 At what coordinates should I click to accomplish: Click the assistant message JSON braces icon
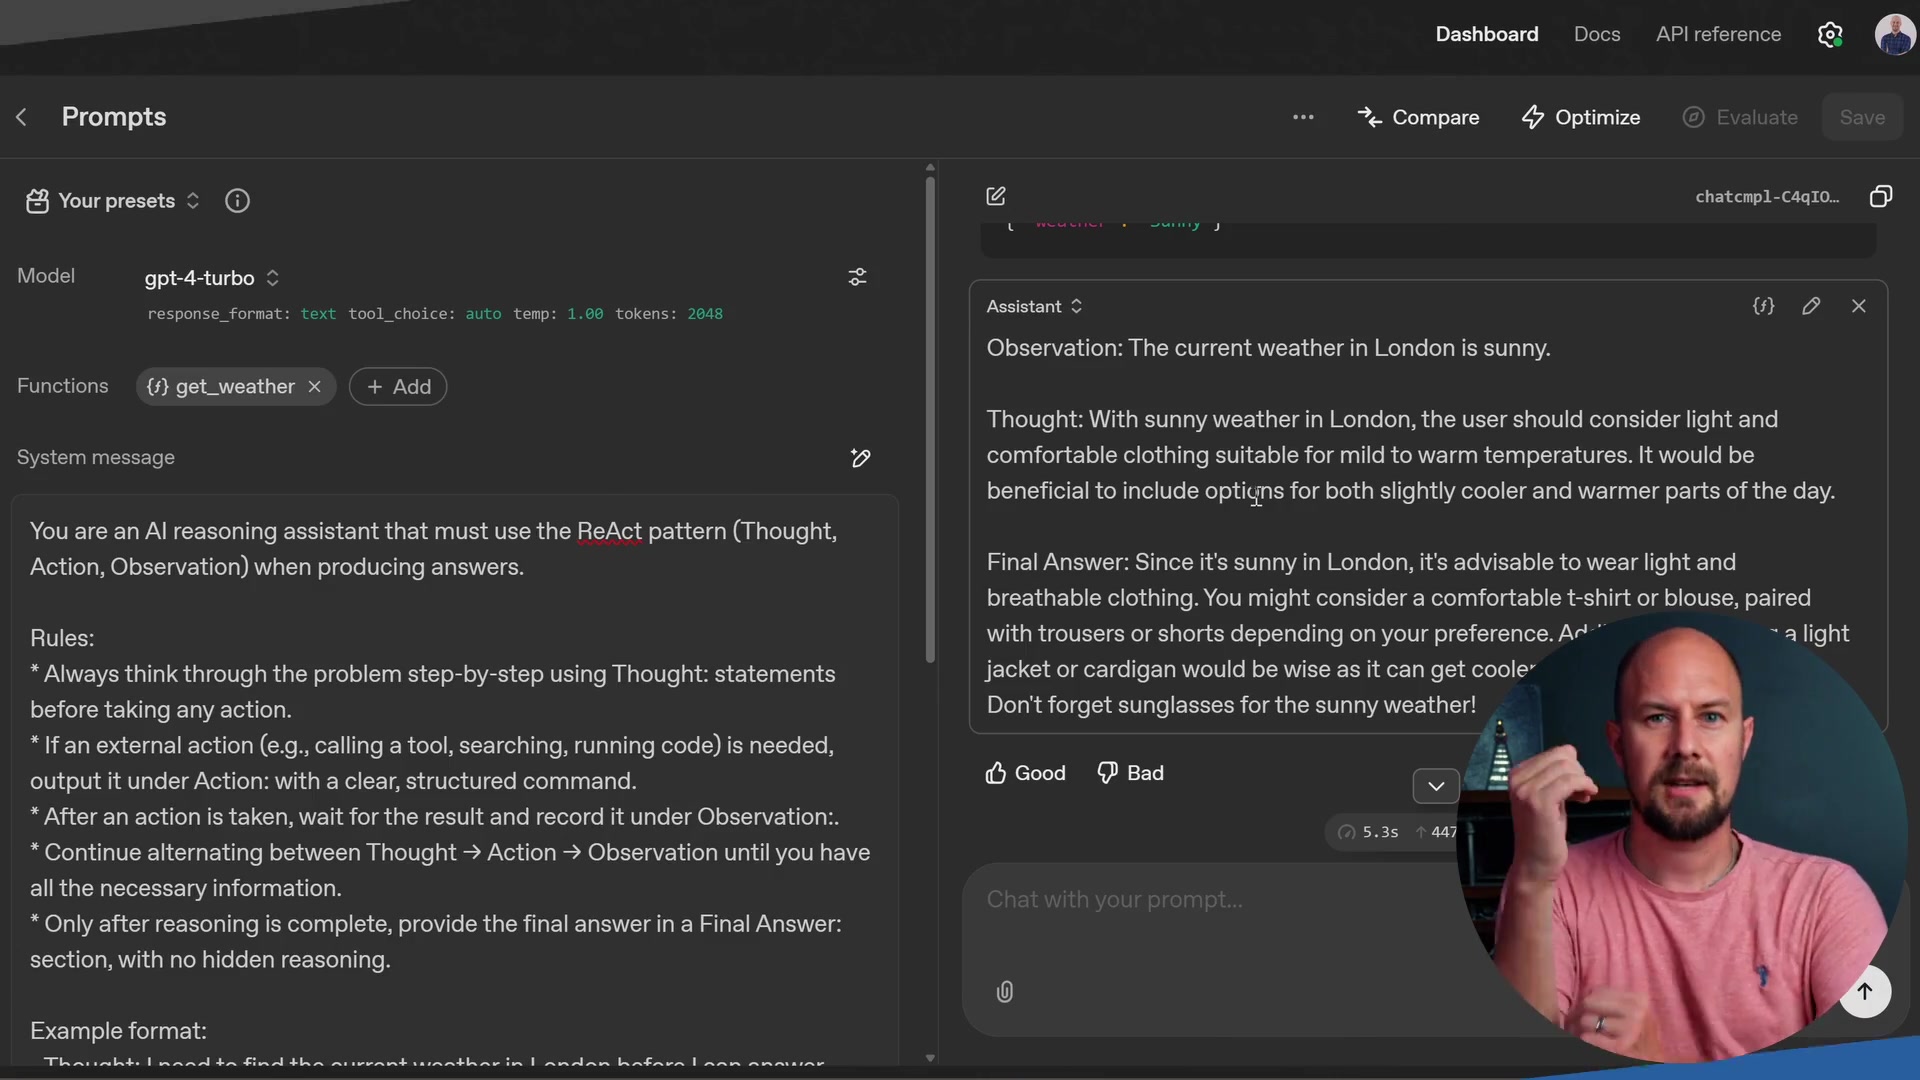(x=1763, y=306)
